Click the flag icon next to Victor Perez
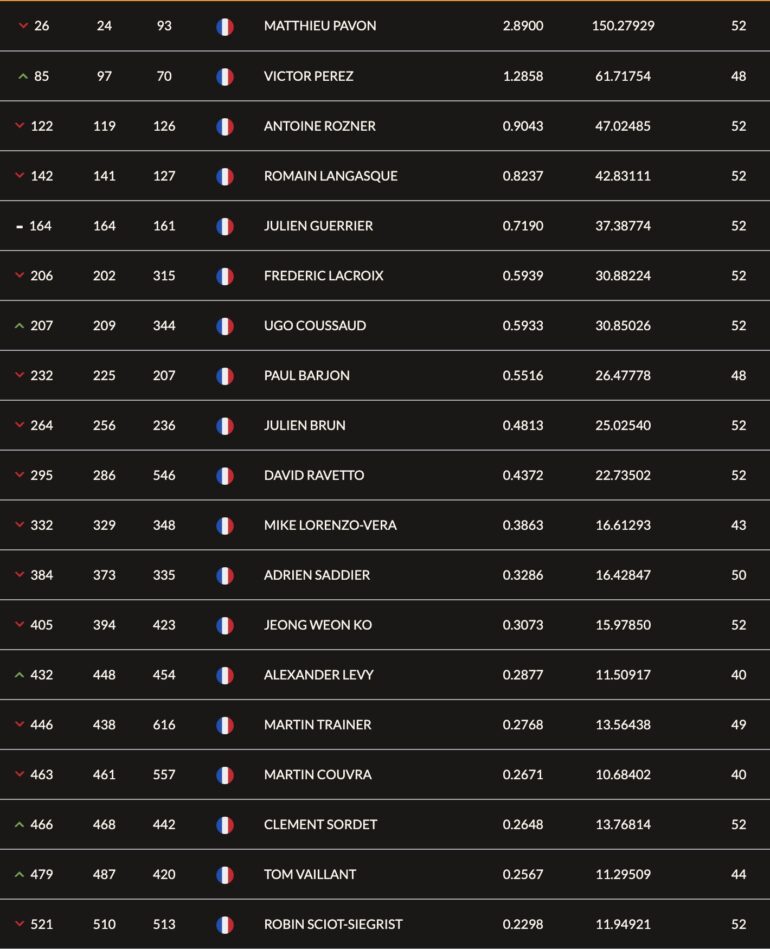 225,76
